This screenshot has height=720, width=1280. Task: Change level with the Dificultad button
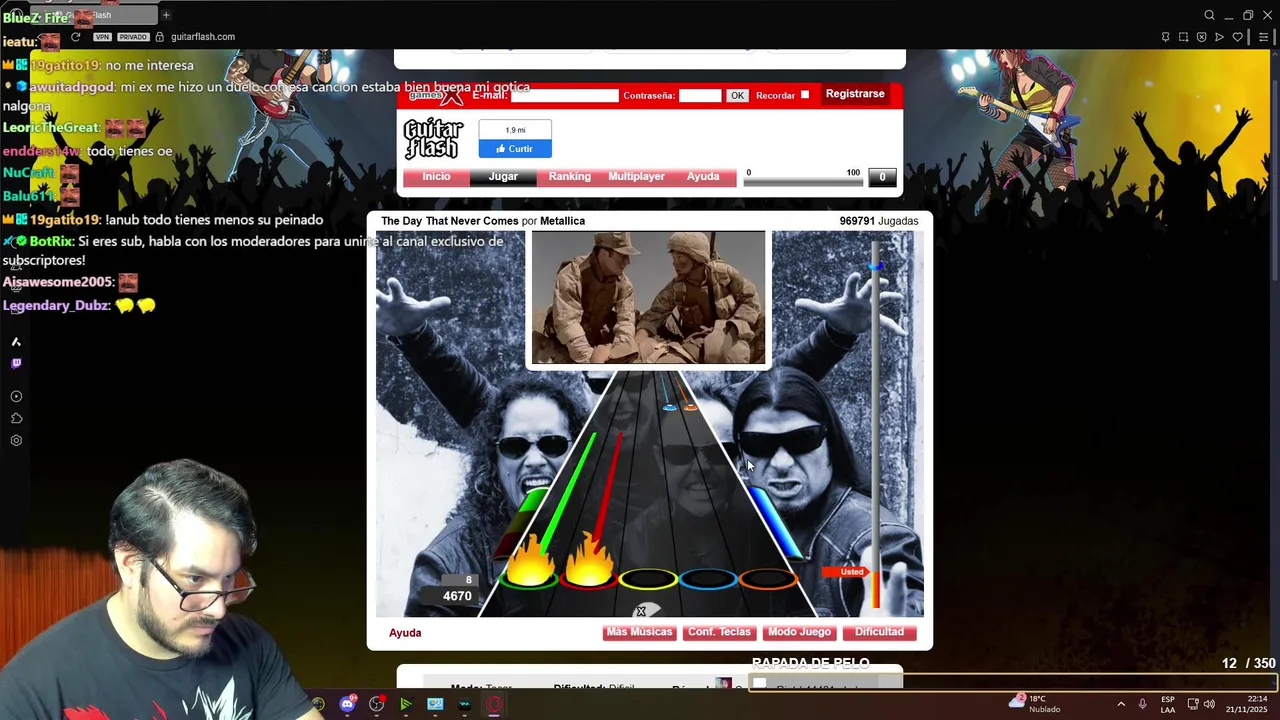pos(880,632)
